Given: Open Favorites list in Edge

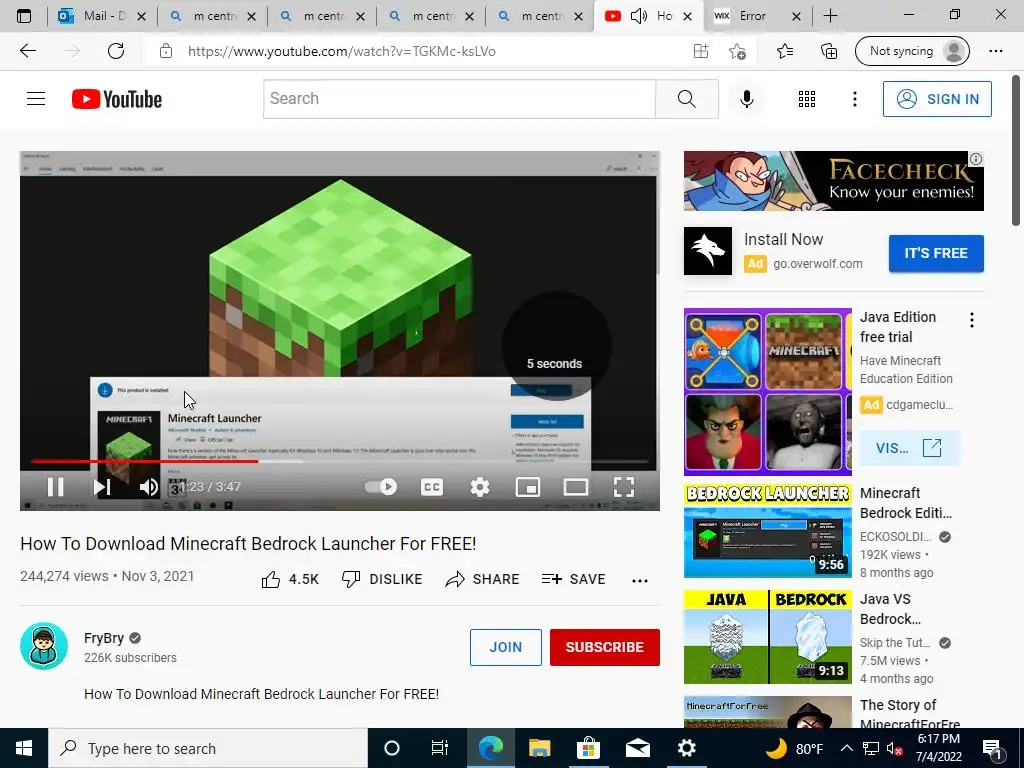Looking at the screenshot, I should point(785,51).
